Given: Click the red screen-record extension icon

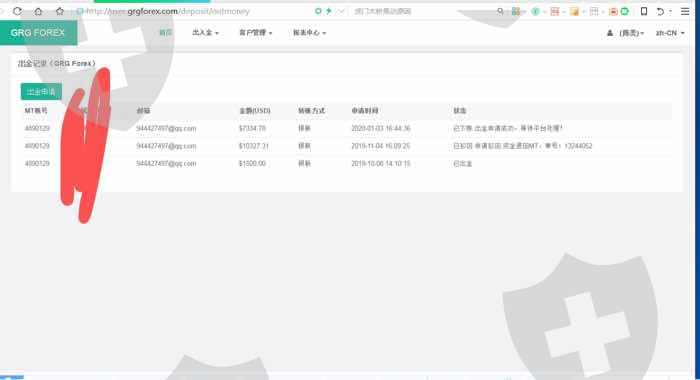Looking at the screenshot, I should 613,12.
